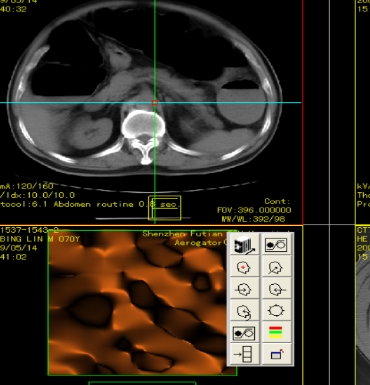Click the "BING LIN M 070Y" patient text
Screen dimensions: 370x385
click(40, 239)
